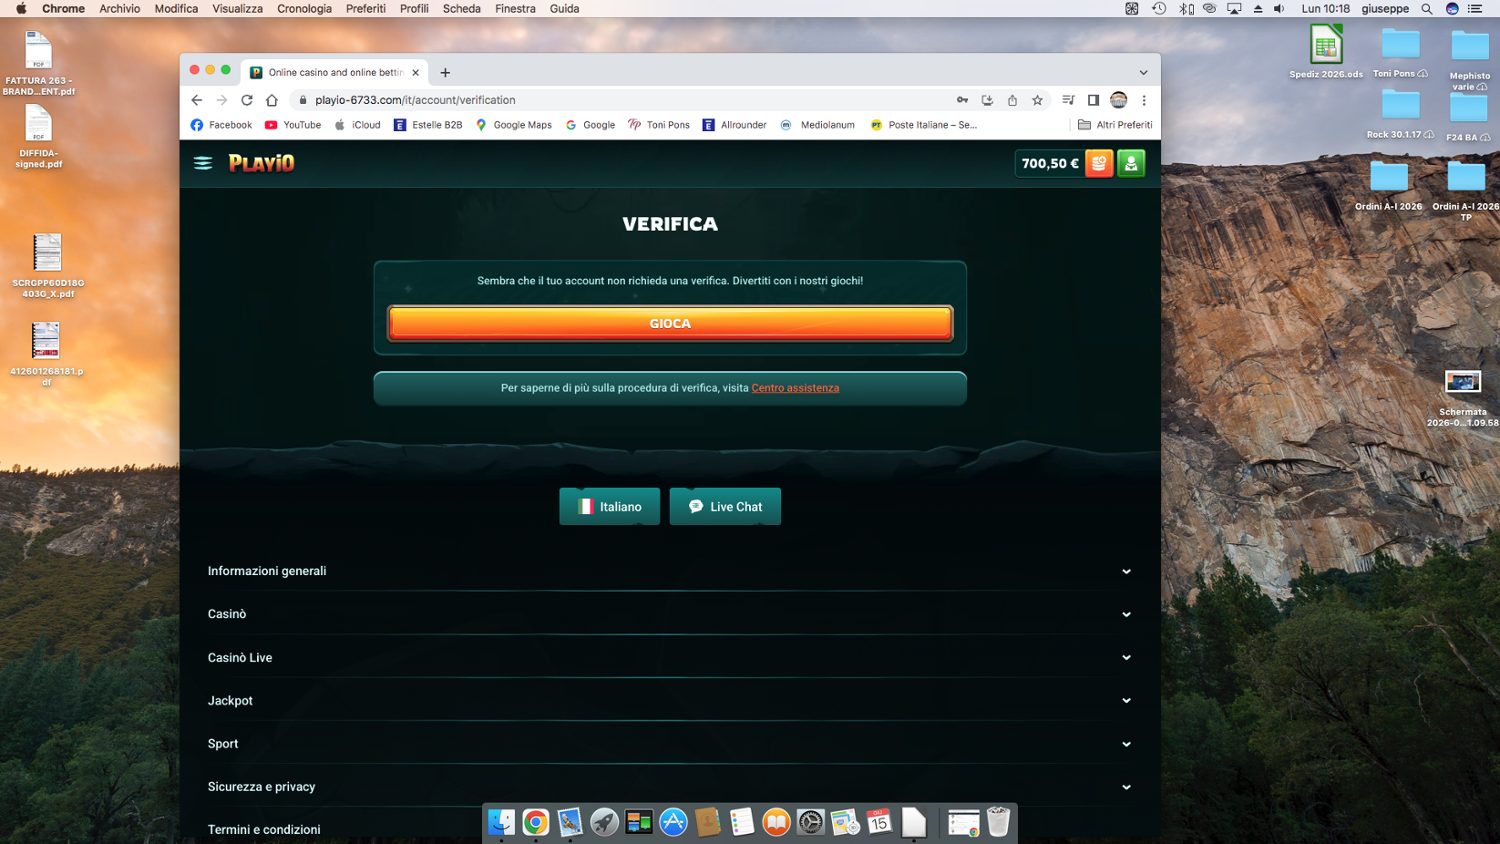Viewport: 1500px width, 844px height.
Task: Open the green user profile icon
Action: point(1131,163)
